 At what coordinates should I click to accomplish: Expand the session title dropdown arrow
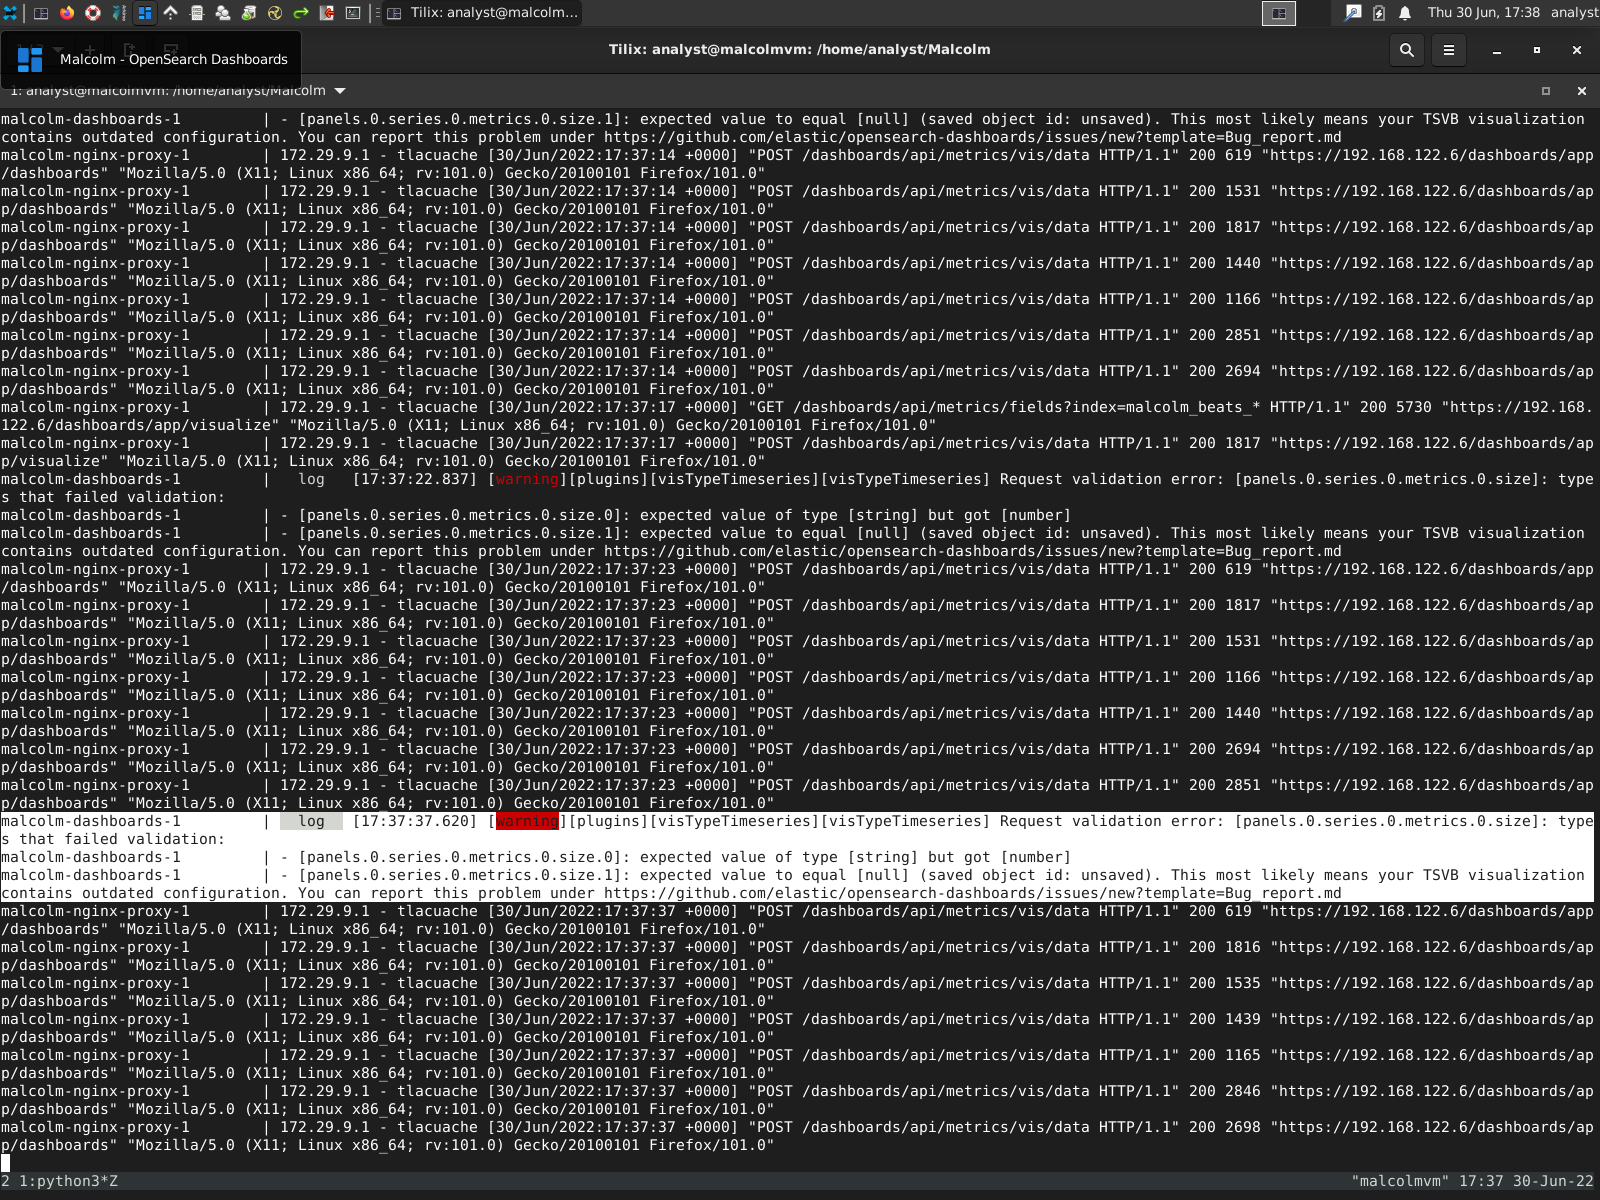pyautogui.click(x=340, y=90)
